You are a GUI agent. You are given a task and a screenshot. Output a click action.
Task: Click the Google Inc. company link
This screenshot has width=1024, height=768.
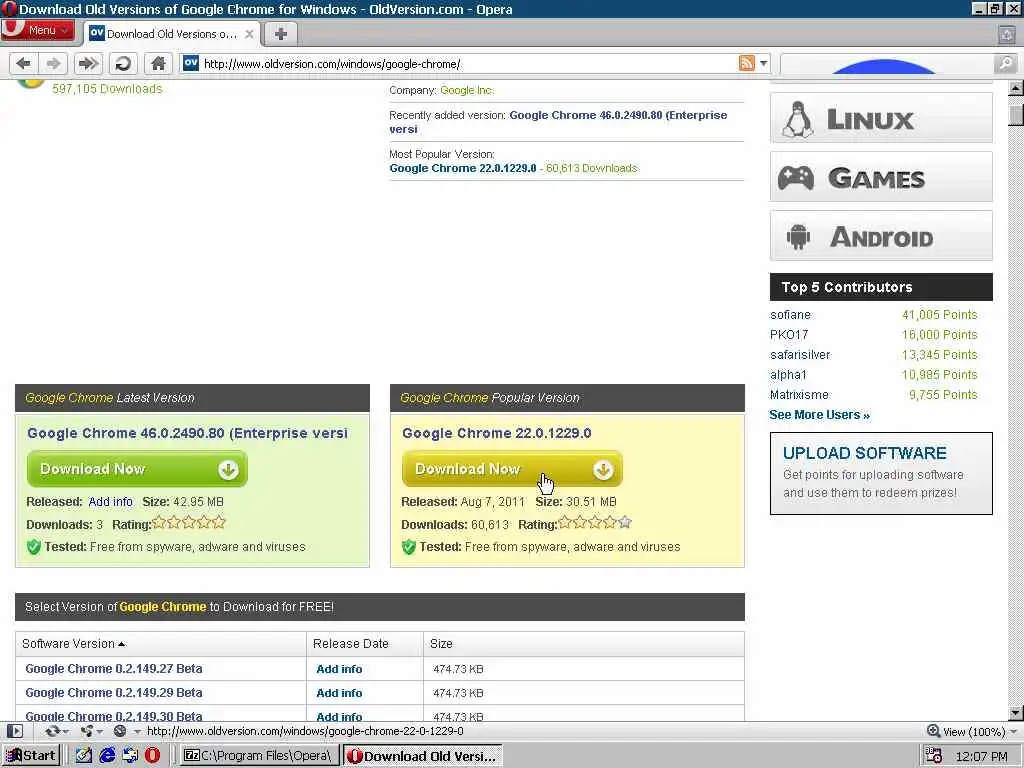(467, 90)
